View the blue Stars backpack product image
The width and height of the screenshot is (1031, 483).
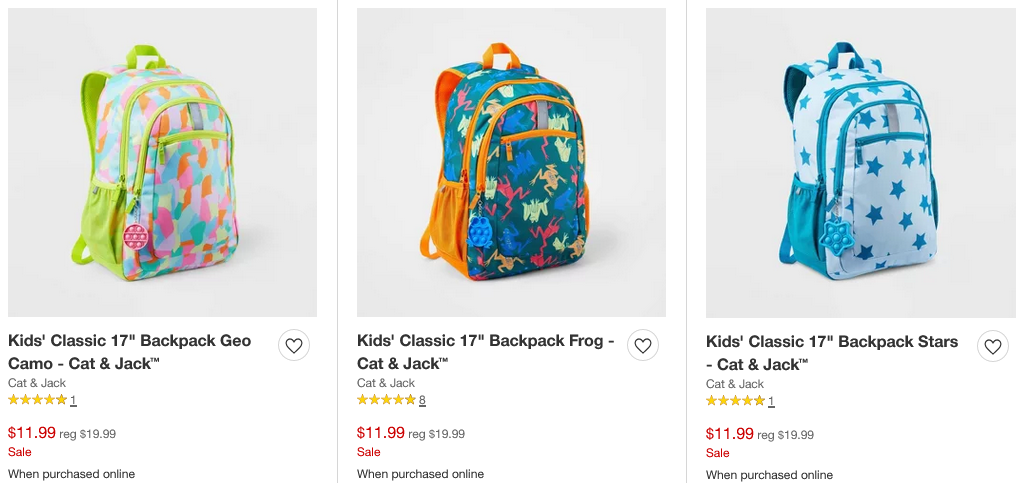point(860,163)
